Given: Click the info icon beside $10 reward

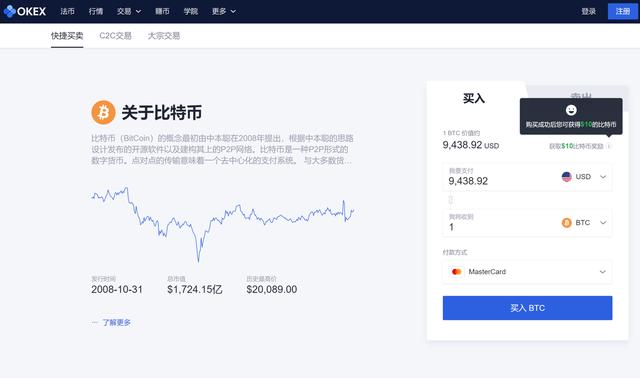Looking at the screenshot, I should tap(609, 146).
